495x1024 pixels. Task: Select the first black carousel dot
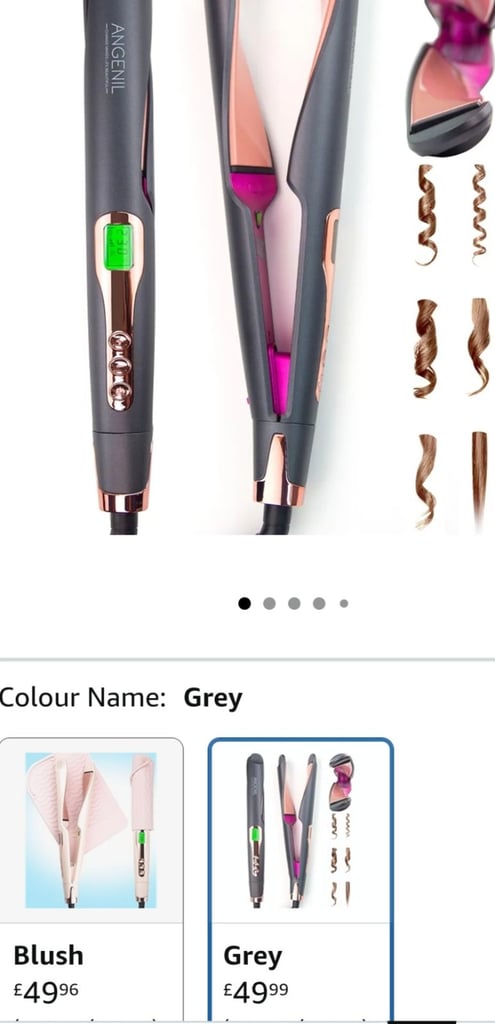tap(244, 603)
